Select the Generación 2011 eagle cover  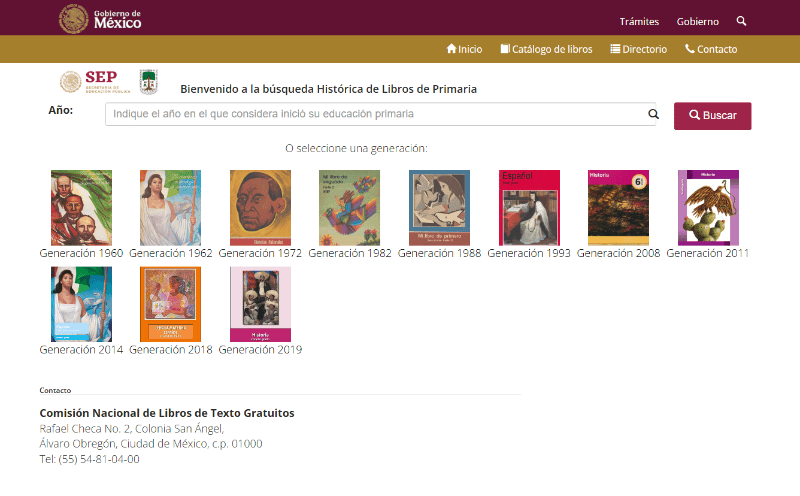[x=708, y=208]
